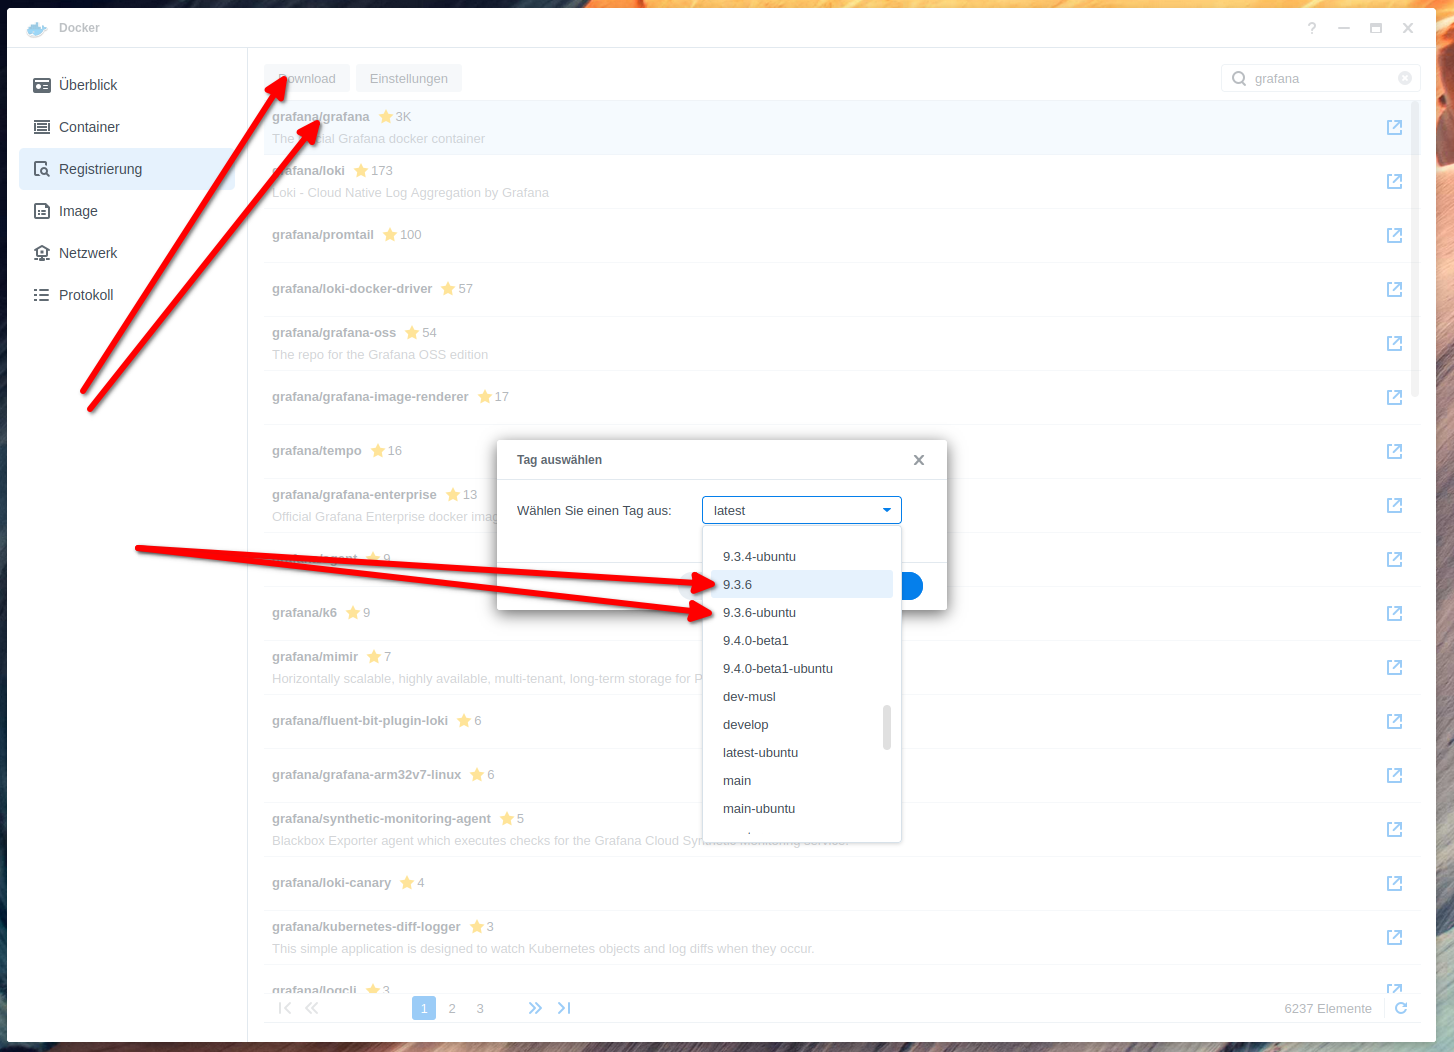
Task: Open the Netzwerk sidebar section
Action: (x=127, y=253)
